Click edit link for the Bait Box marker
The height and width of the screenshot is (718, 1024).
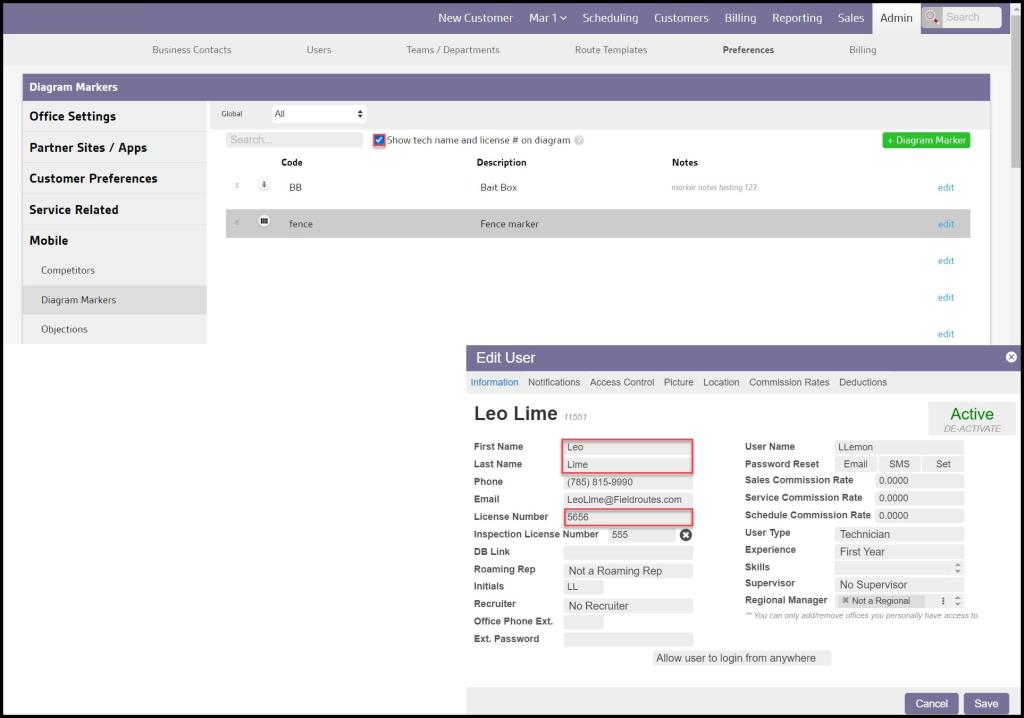point(945,188)
